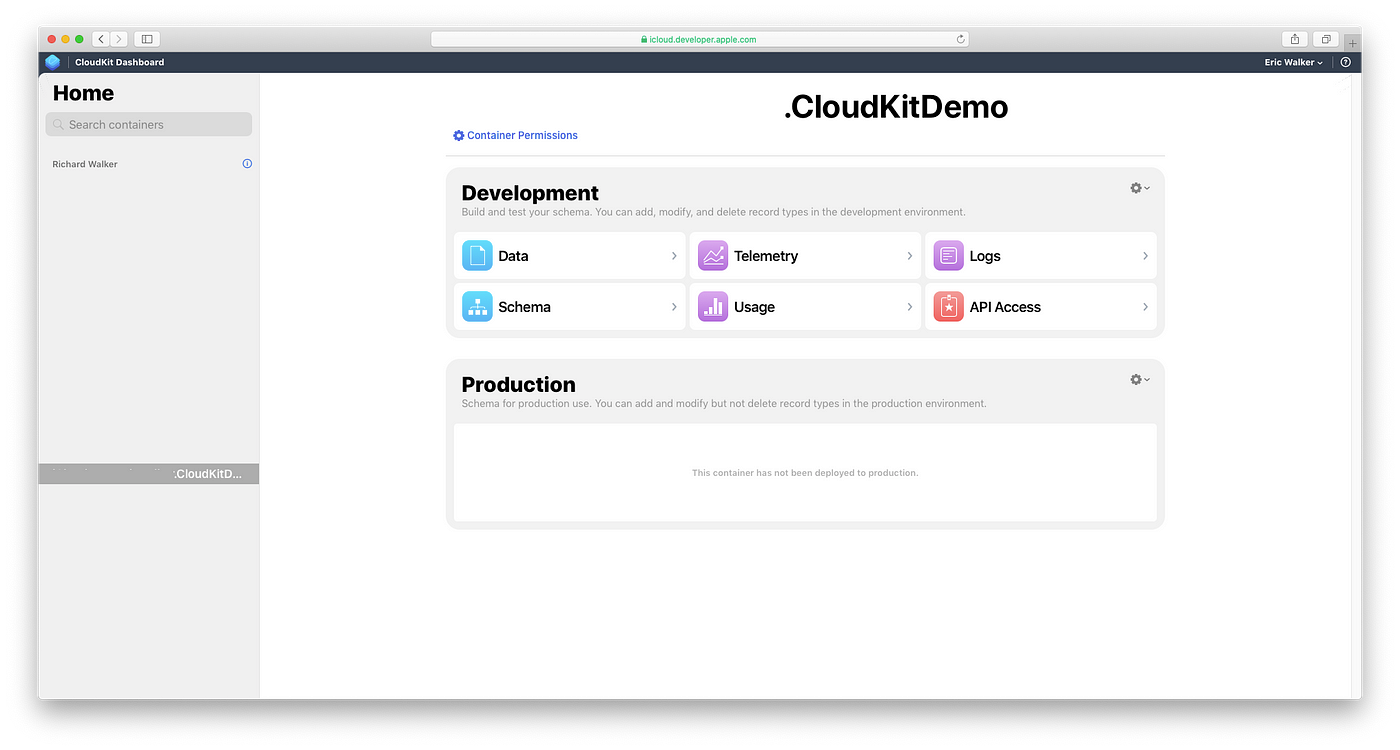Select the Logs label
The height and width of the screenshot is (750, 1400).
point(985,256)
